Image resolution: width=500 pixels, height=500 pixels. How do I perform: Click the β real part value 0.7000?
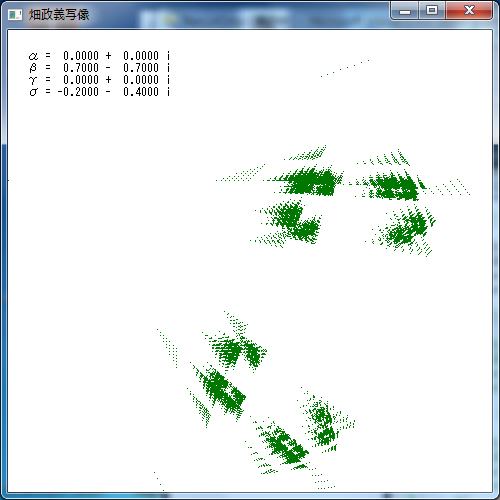pos(81,68)
